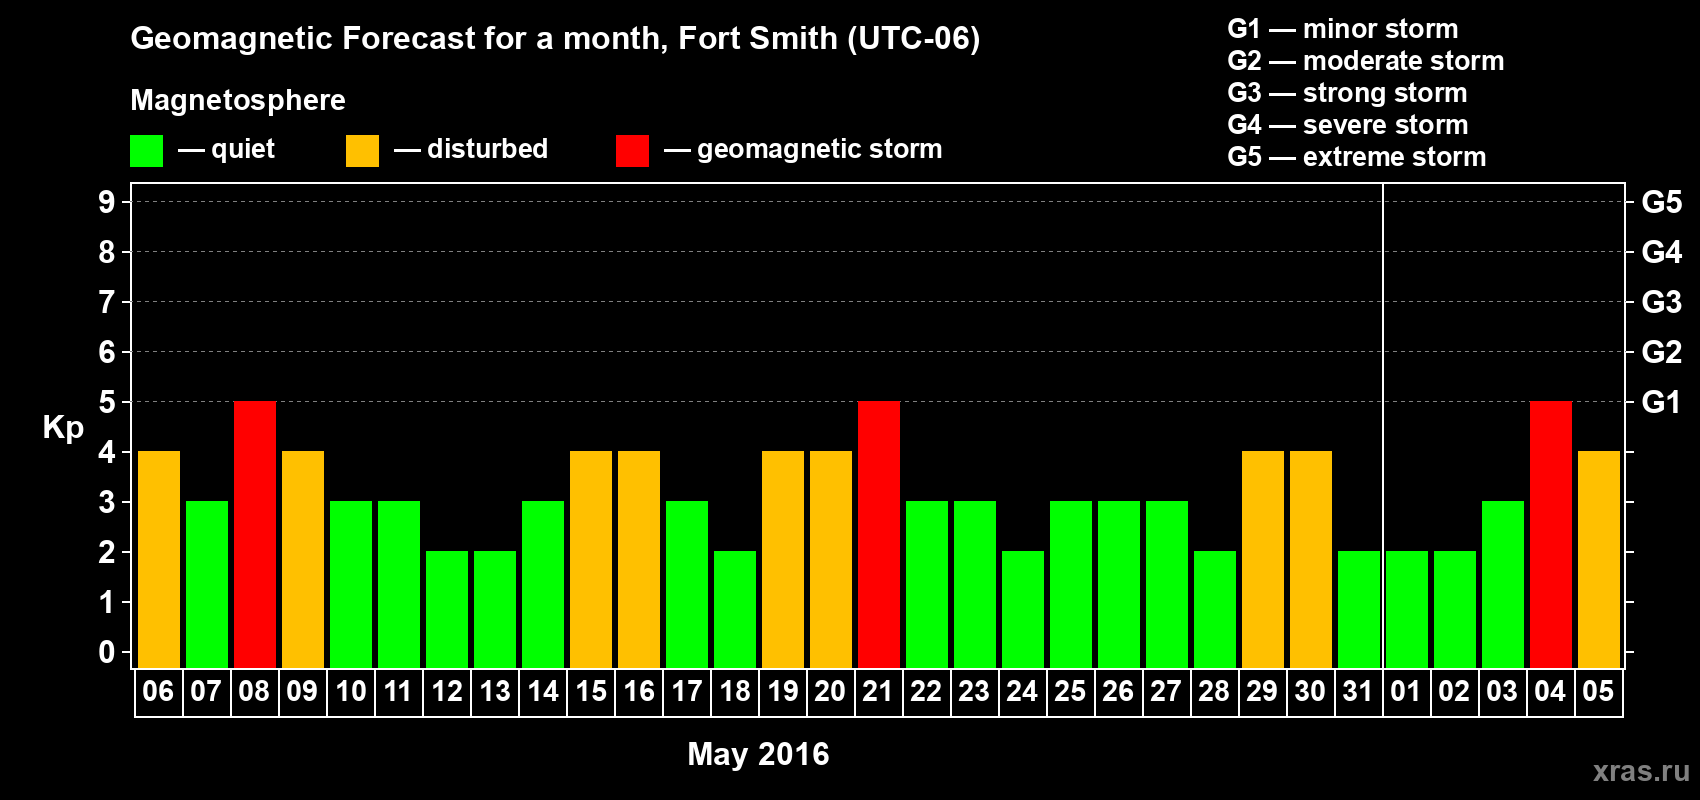Screen dimensions: 1700x800
Task: Click the 'xras.ru' site text
Action: point(1642,771)
